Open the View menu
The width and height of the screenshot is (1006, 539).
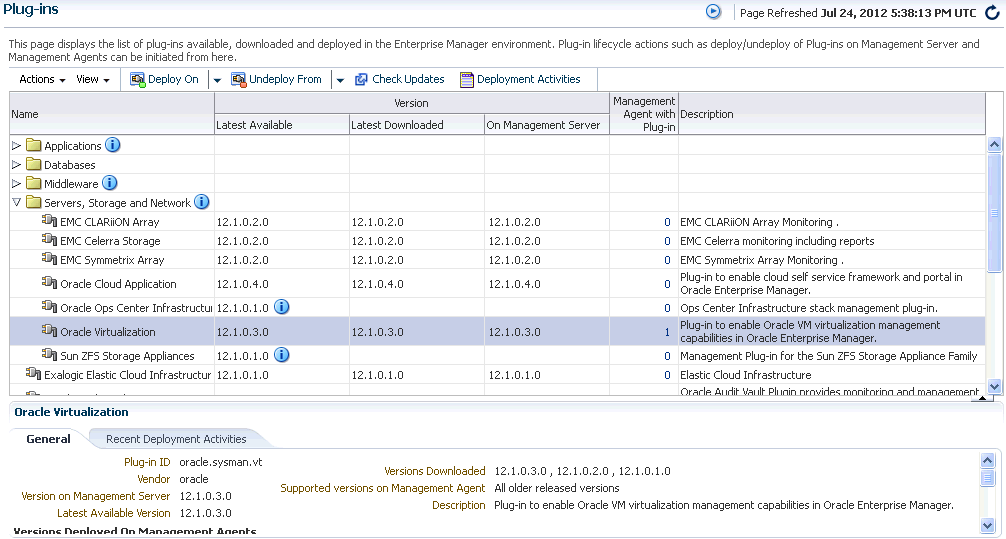coord(93,80)
